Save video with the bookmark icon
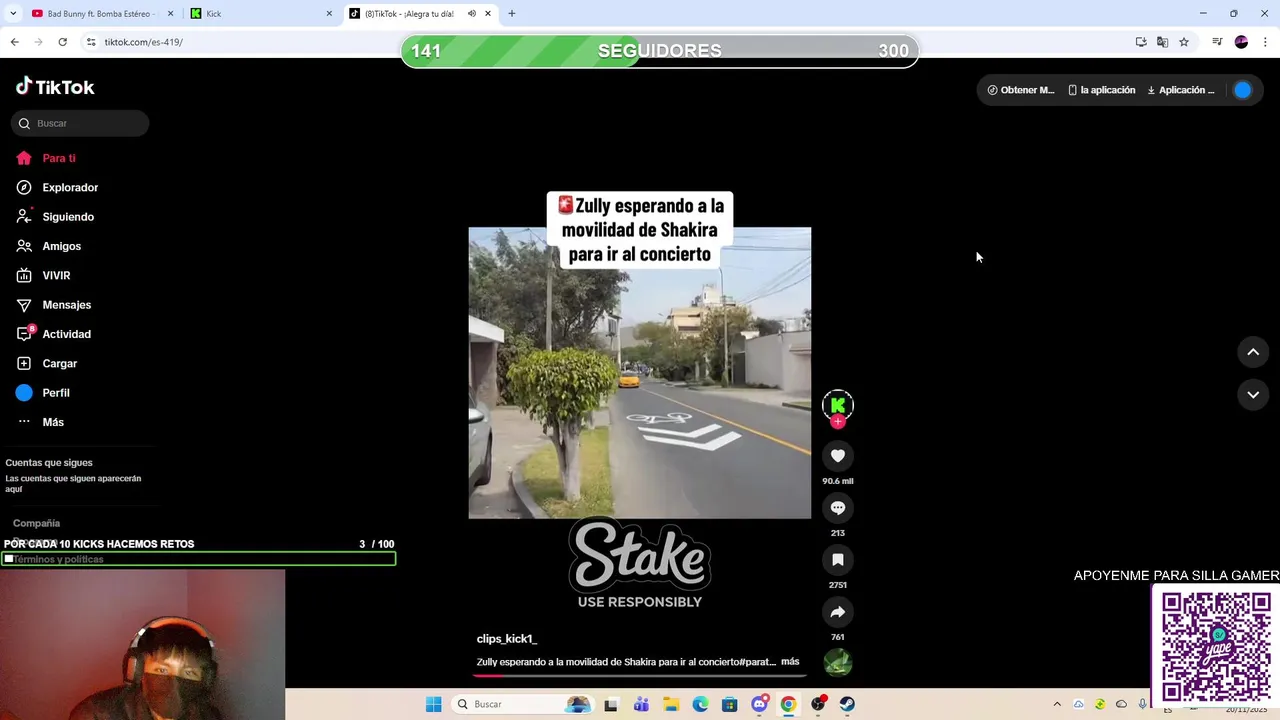Image resolution: width=1280 pixels, height=720 pixels. point(838,560)
